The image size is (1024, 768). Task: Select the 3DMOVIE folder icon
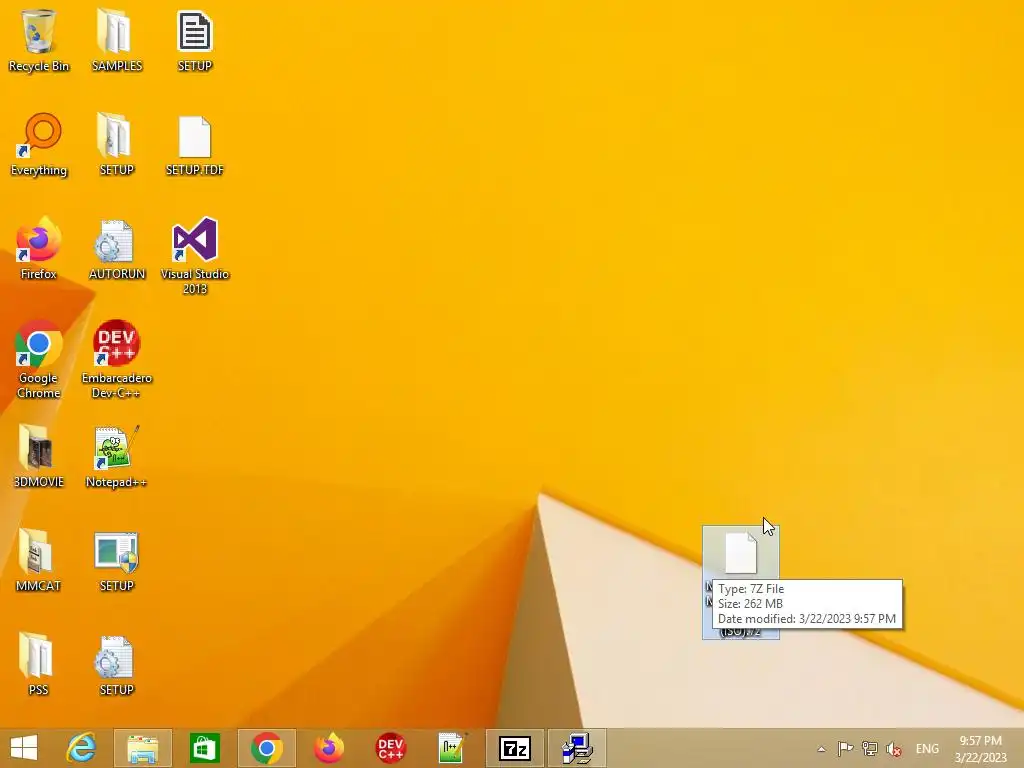click(x=39, y=456)
